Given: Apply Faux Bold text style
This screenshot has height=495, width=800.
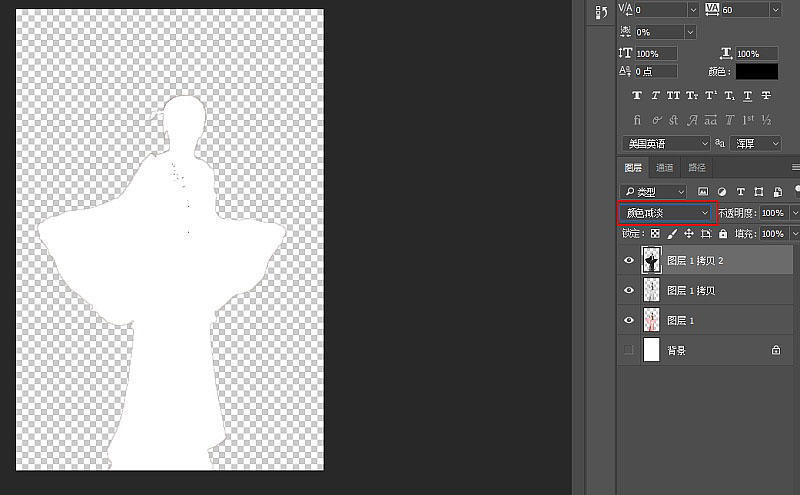Looking at the screenshot, I should click(637, 95).
